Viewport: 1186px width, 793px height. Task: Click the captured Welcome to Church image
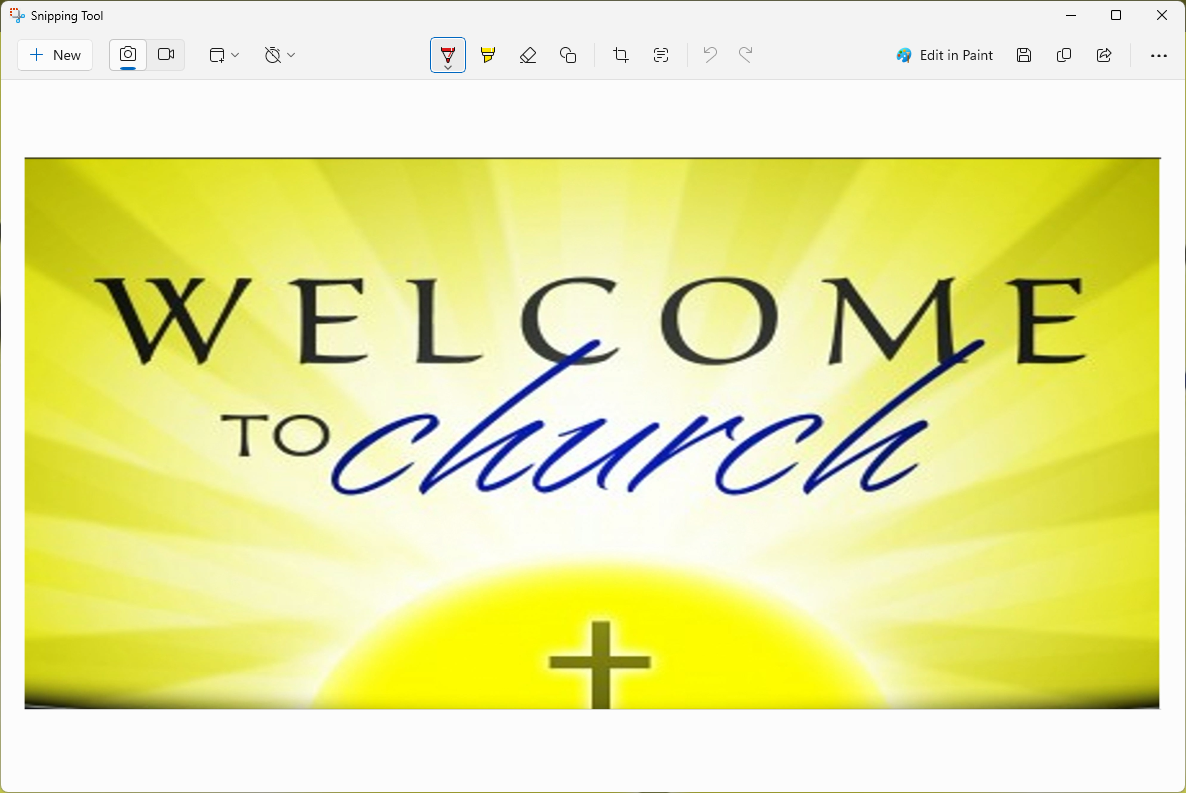(x=592, y=433)
